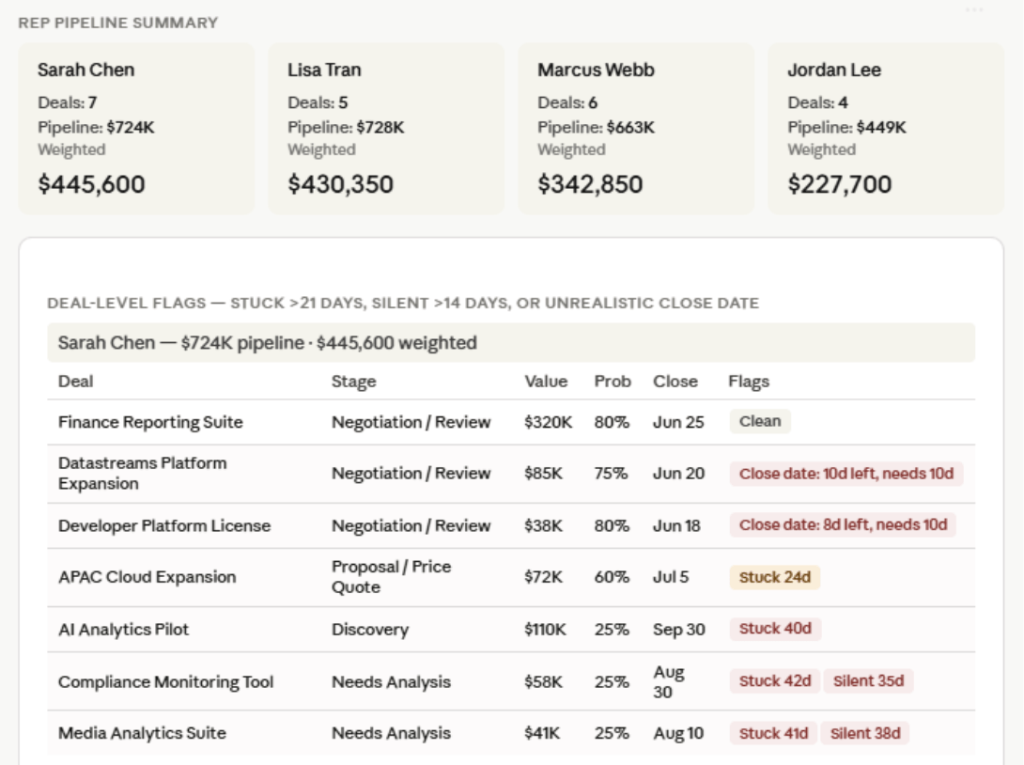Click the 'REP PIPELINE SUMMARY' heading

pyautogui.click(x=118, y=23)
